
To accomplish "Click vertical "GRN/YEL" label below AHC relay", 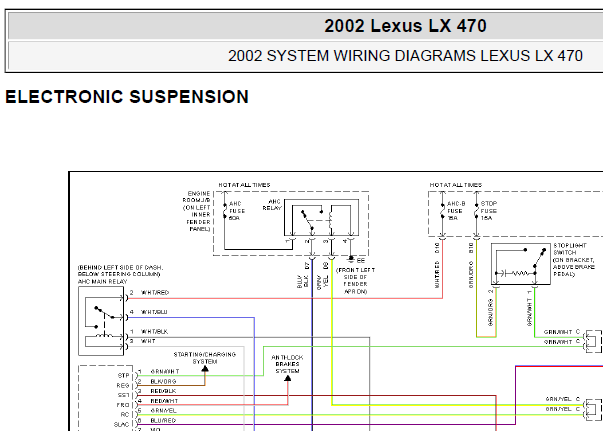I will 322,281.
